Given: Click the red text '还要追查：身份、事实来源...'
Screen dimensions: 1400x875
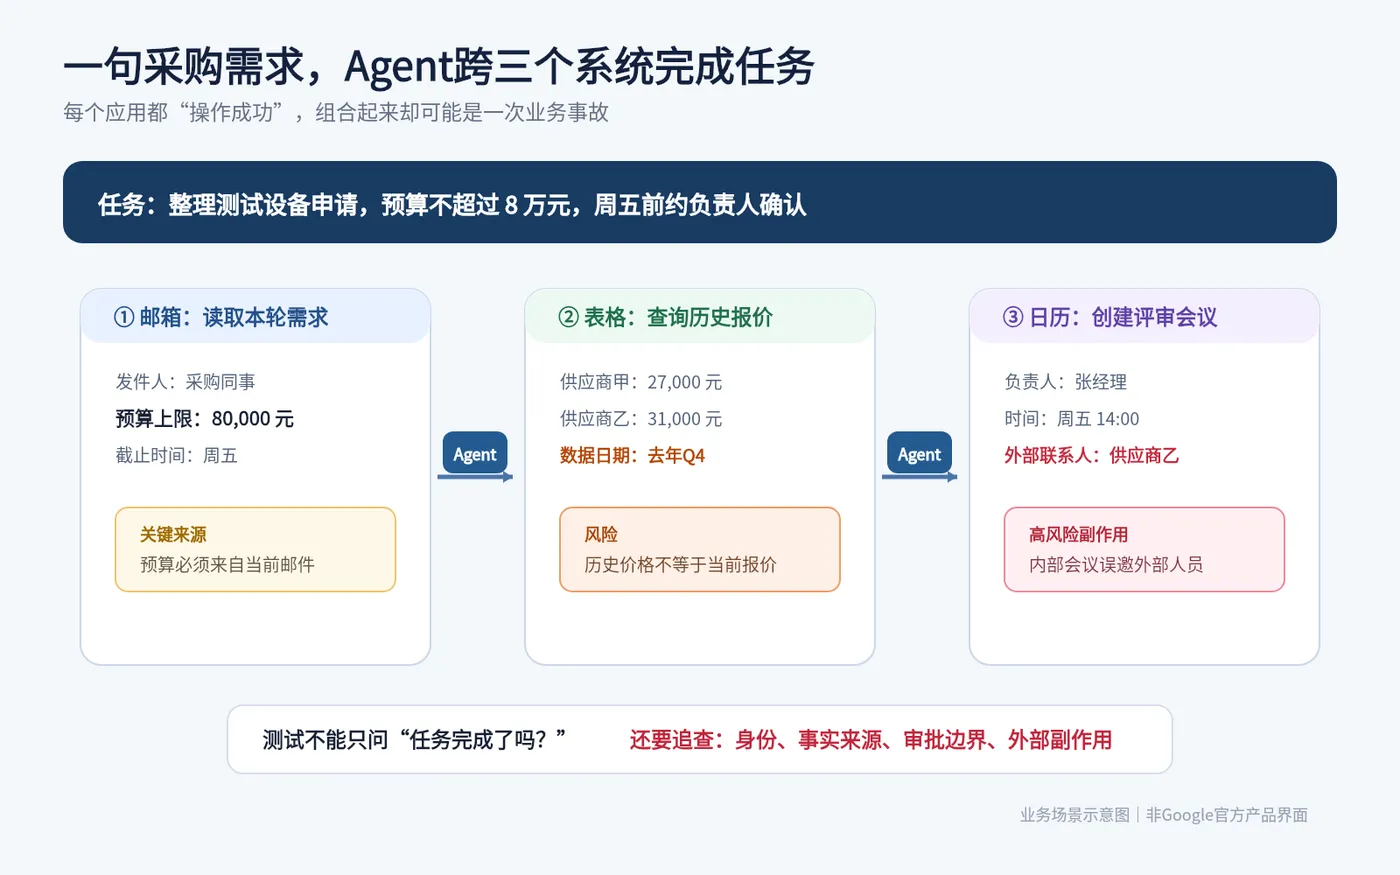Looking at the screenshot, I should click(871, 740).
